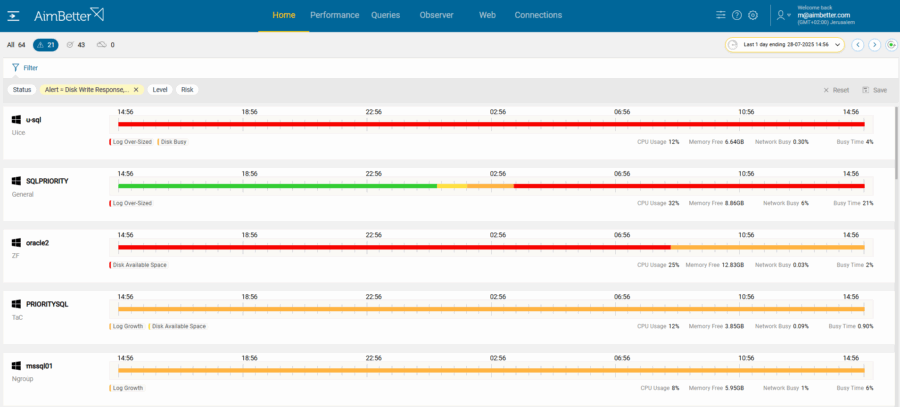The image size is (900, 407).
Task: Click the Log Over-Sized tag under SQLPRIORITY
Action: pyautogui.click(x=131, y=203)
